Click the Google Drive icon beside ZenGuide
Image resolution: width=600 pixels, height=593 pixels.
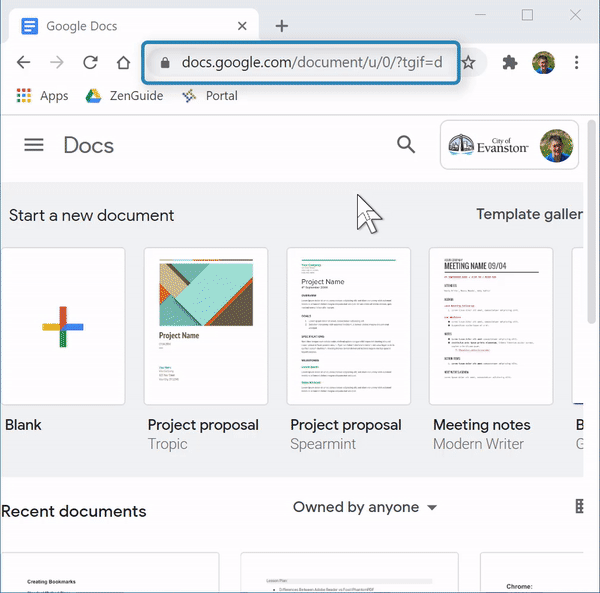pyautogui.click(x=93, y=96)
